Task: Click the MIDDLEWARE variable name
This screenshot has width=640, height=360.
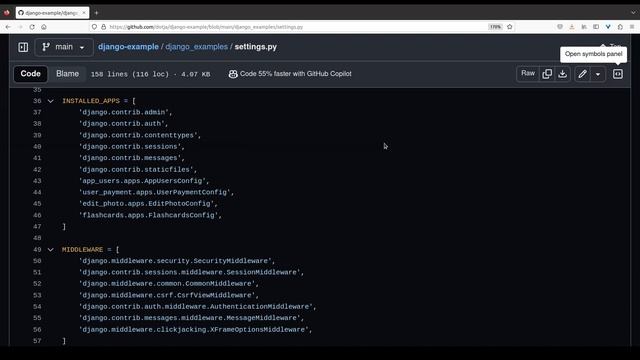Action: coord(82,249)
